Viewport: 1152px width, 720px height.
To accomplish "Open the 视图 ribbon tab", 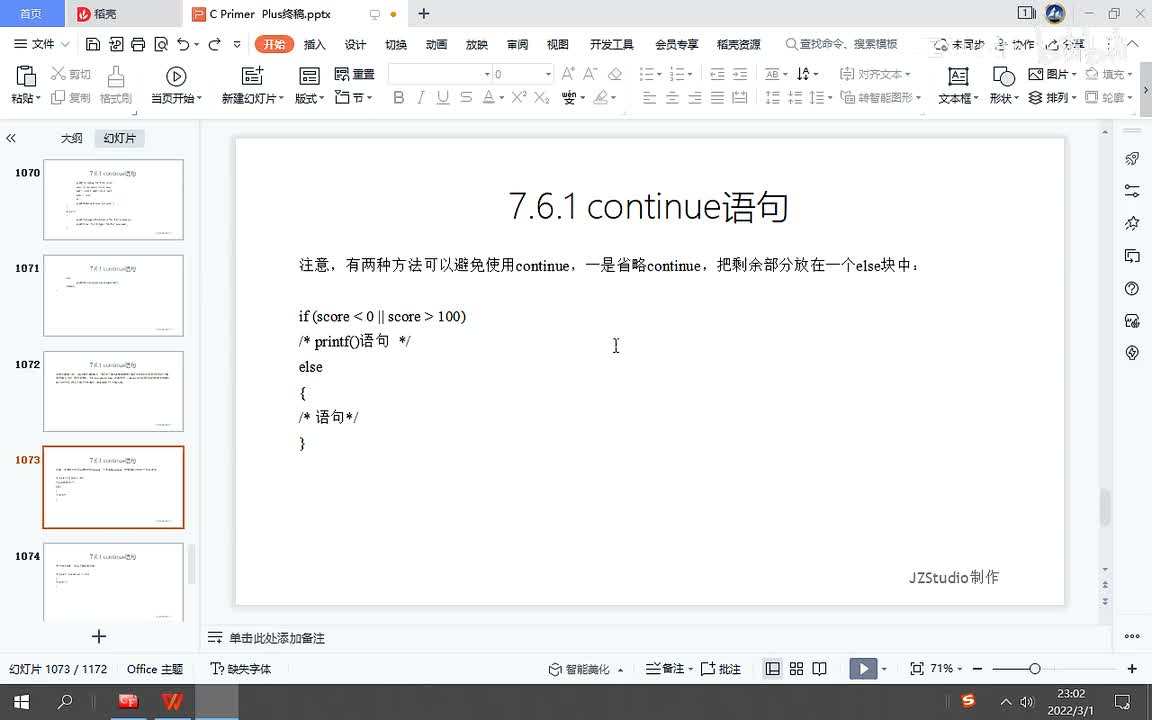I will 558,44.
